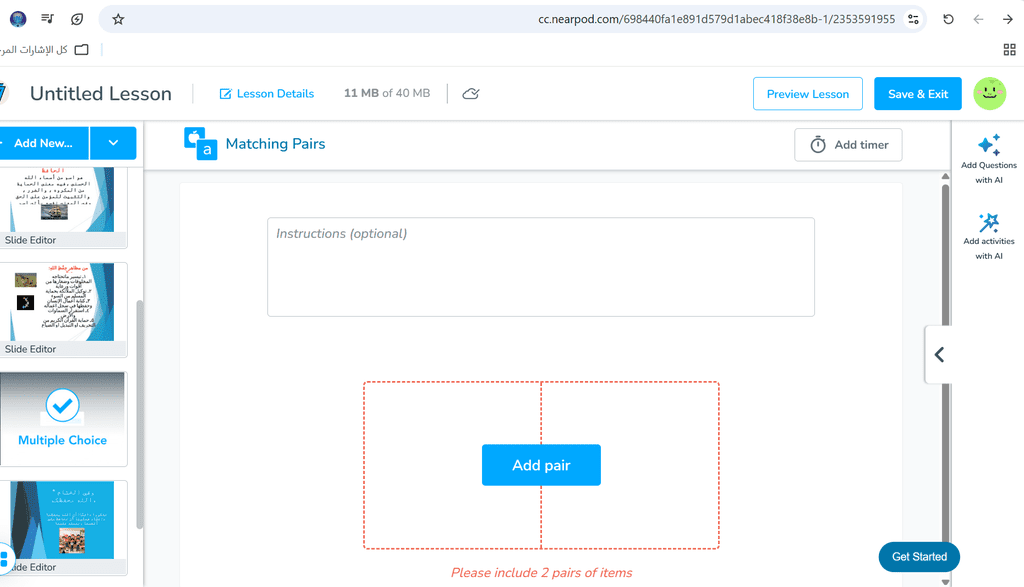Click the Get Started button

[x=920, y=556]
